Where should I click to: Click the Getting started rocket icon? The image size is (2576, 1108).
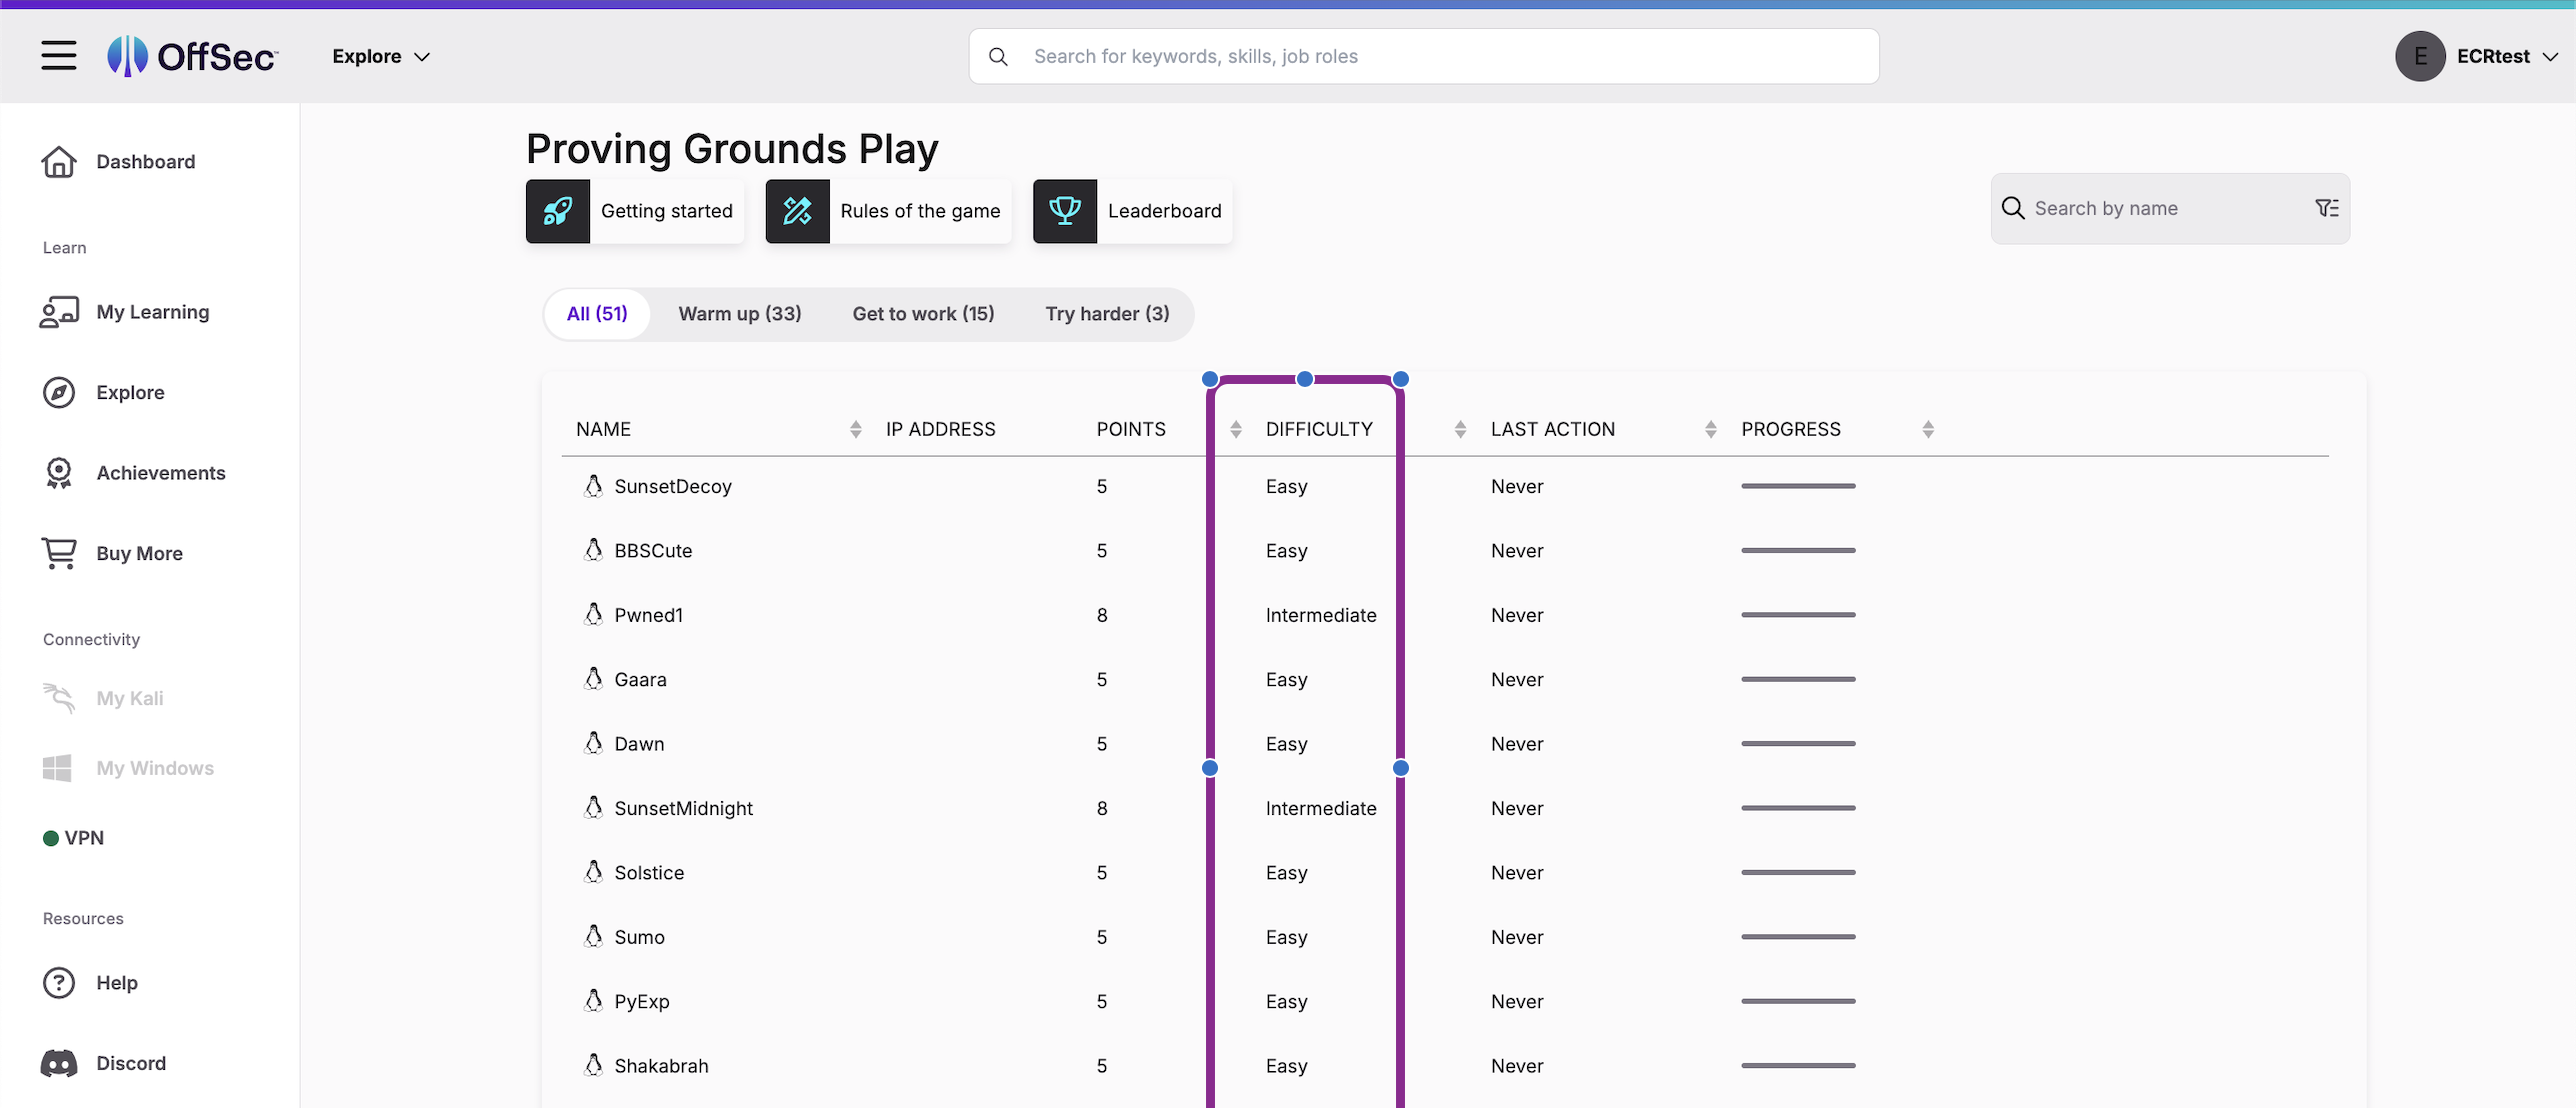pos(558,211)
